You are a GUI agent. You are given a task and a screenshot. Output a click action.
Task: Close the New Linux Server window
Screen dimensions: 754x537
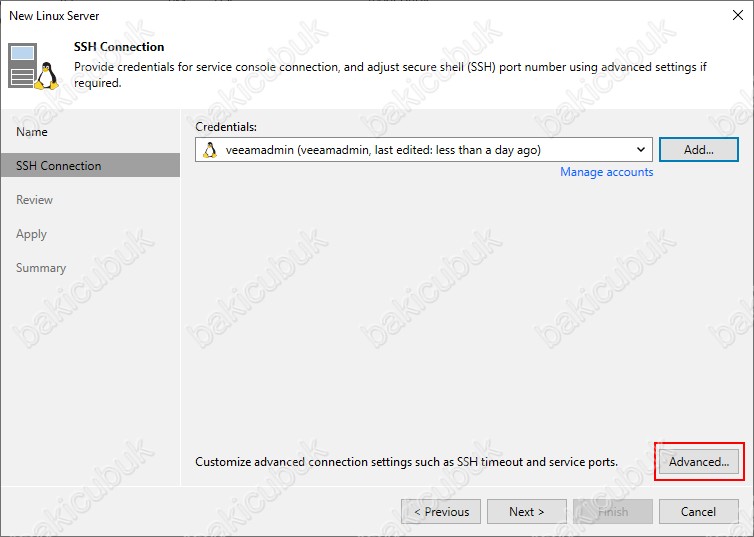pos(737,15)
